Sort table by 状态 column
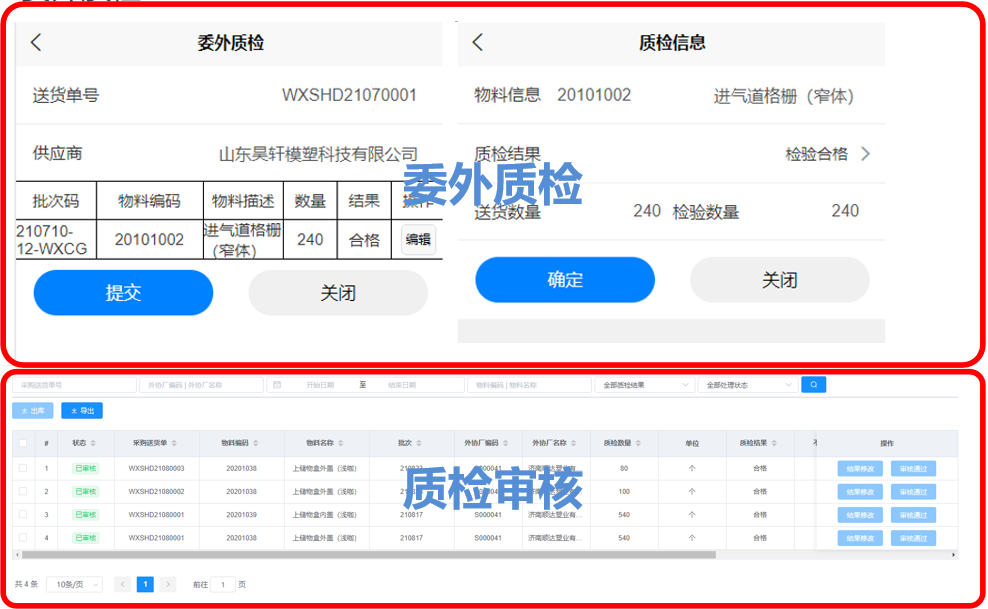 (x=93, y=443)
